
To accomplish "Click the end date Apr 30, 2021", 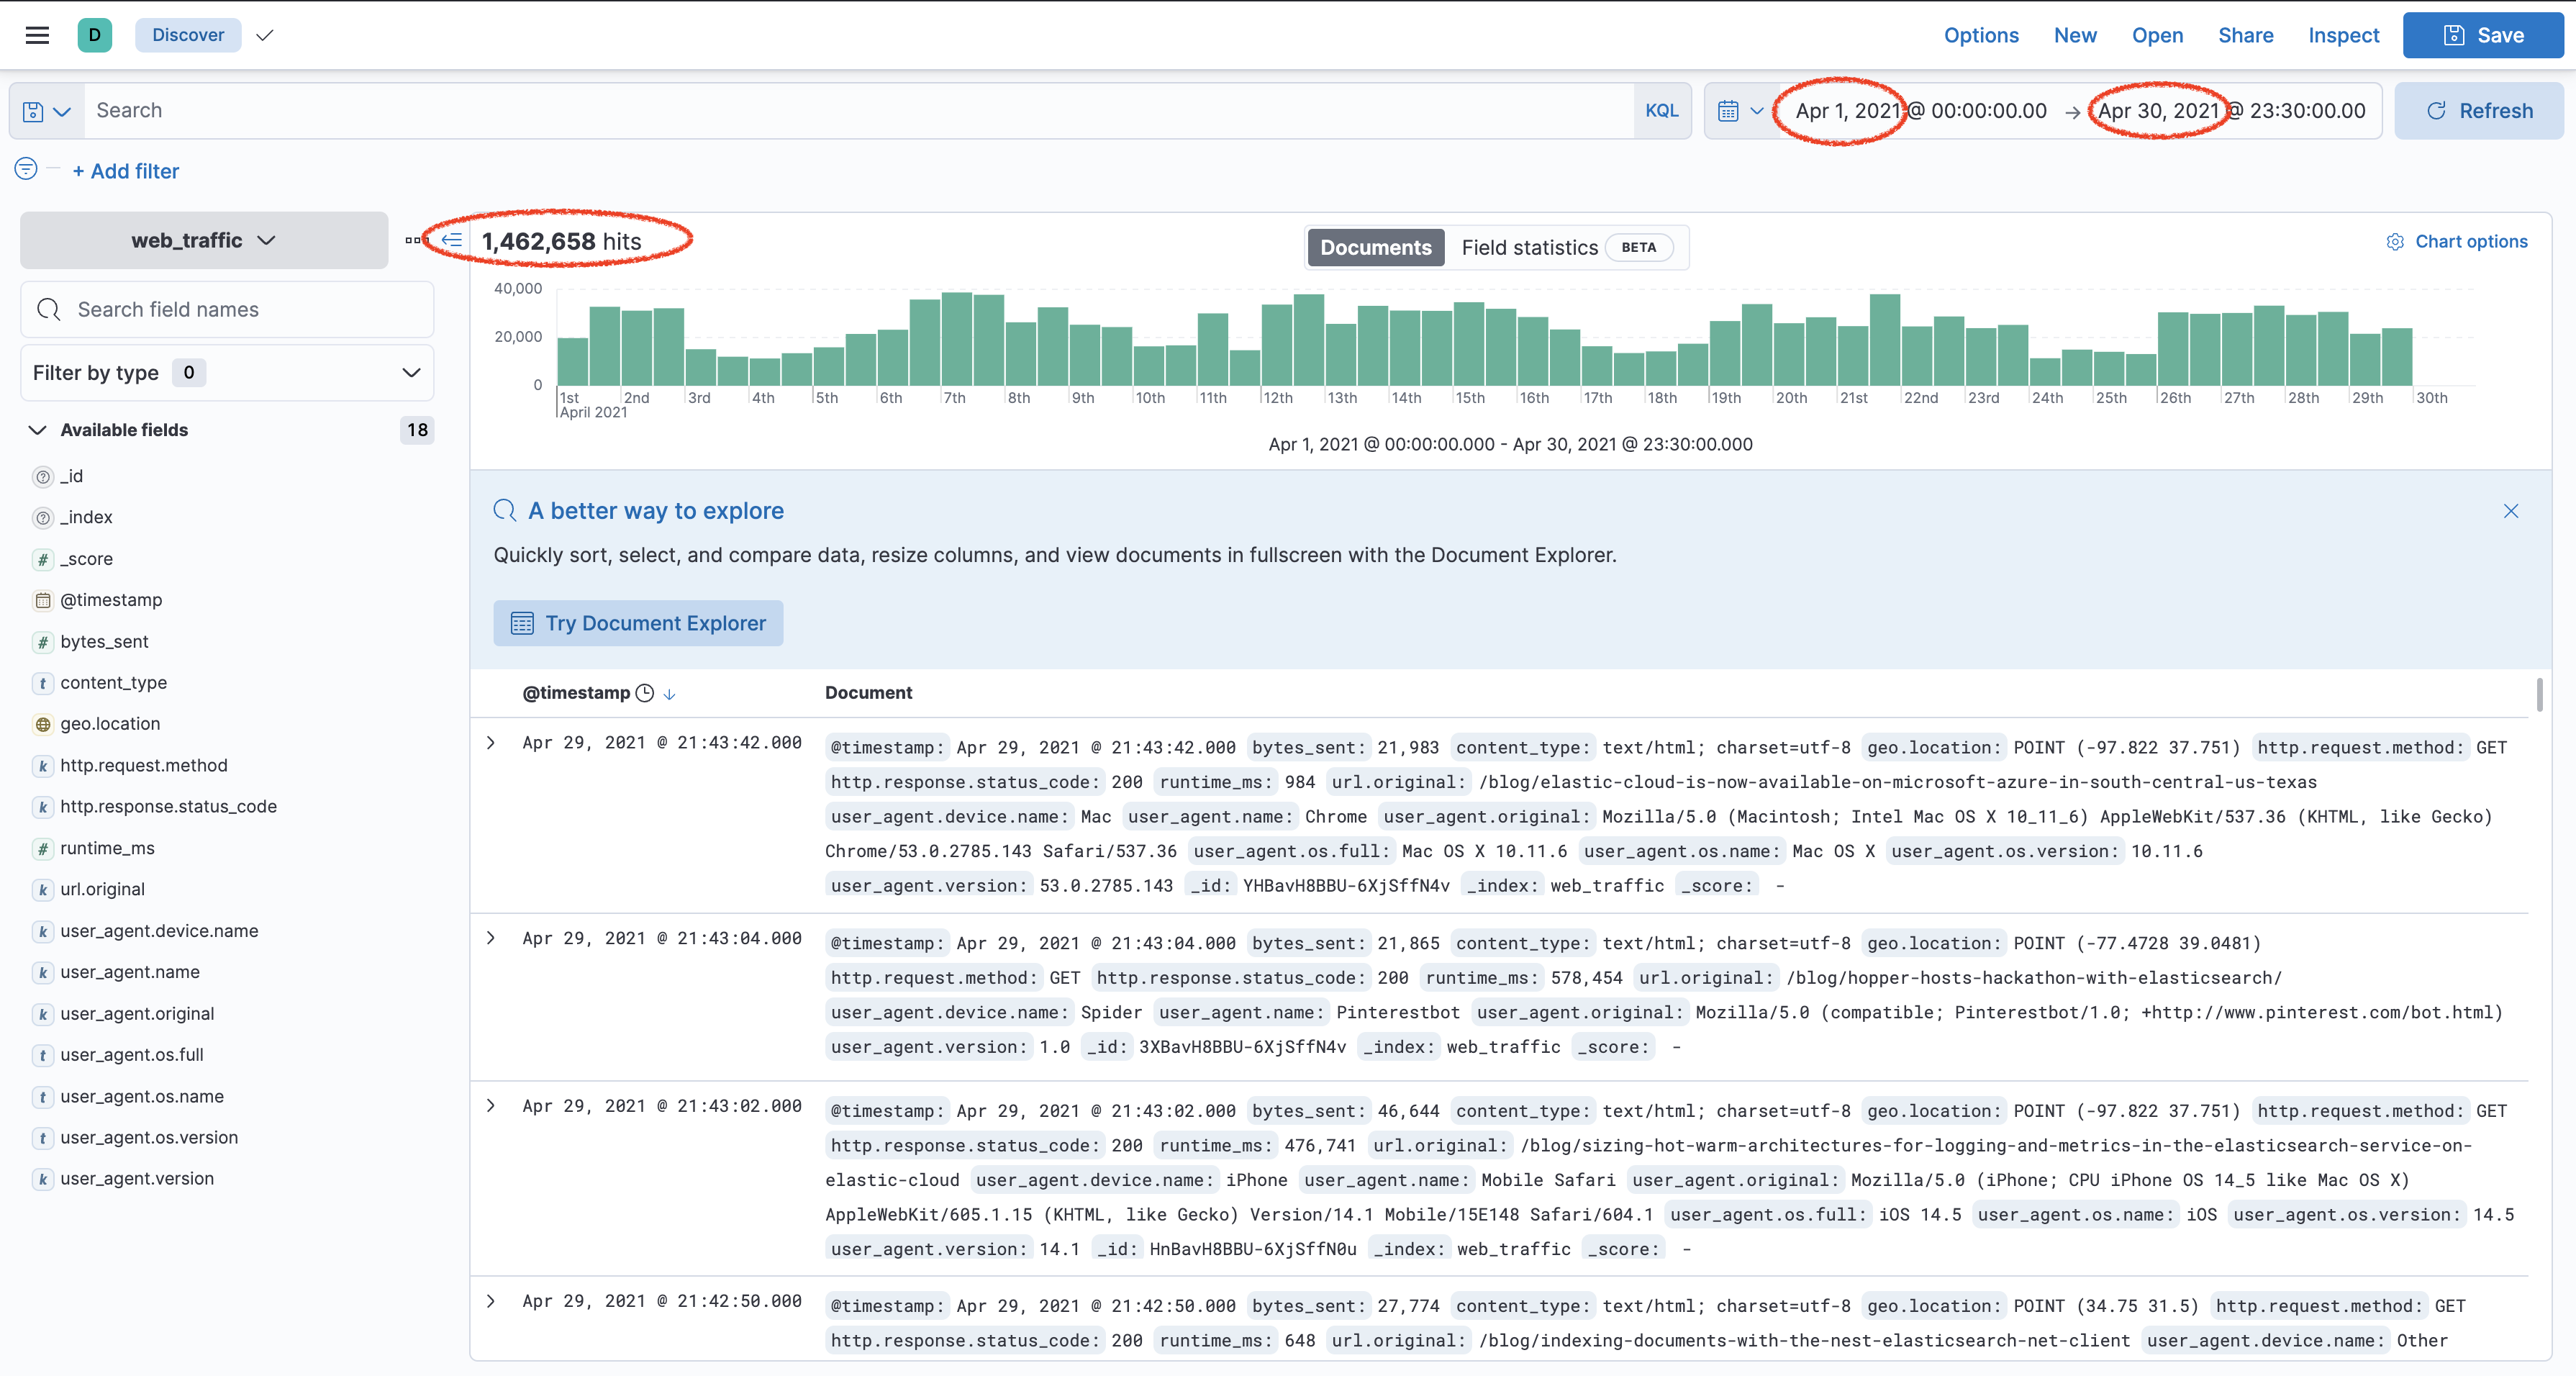I will (x=2158, y=111).
